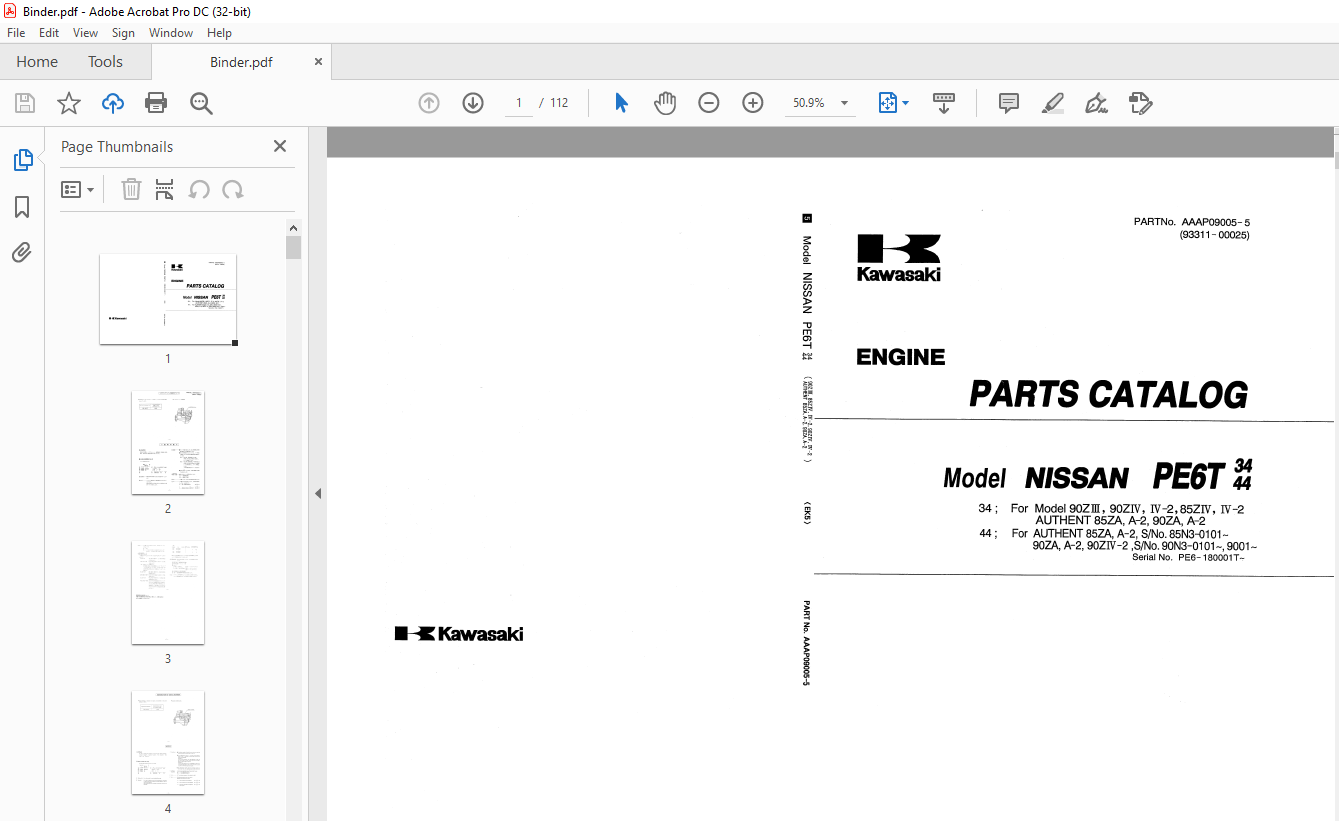Go to previous page arrow
Screen dimensions: 1339x821
[429, 103]
